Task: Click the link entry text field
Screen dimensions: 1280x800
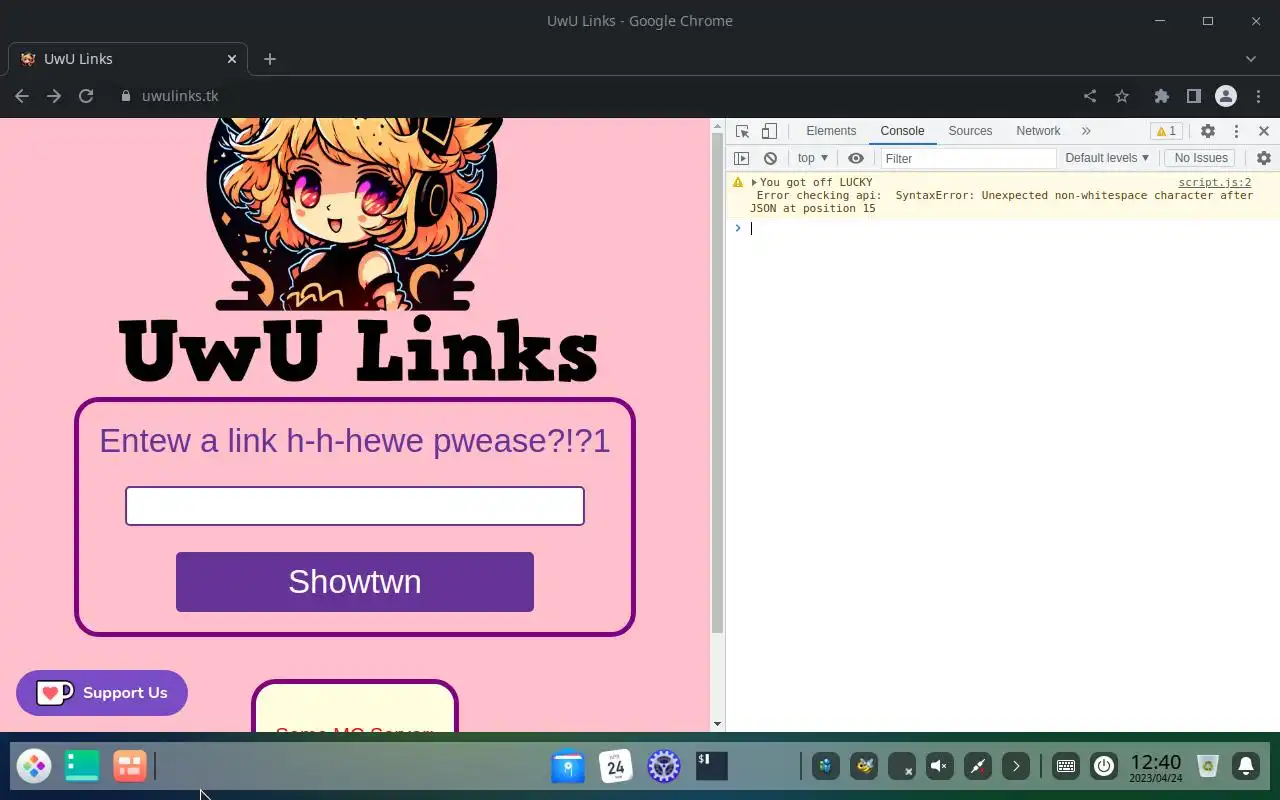Action: coord(355,506)
